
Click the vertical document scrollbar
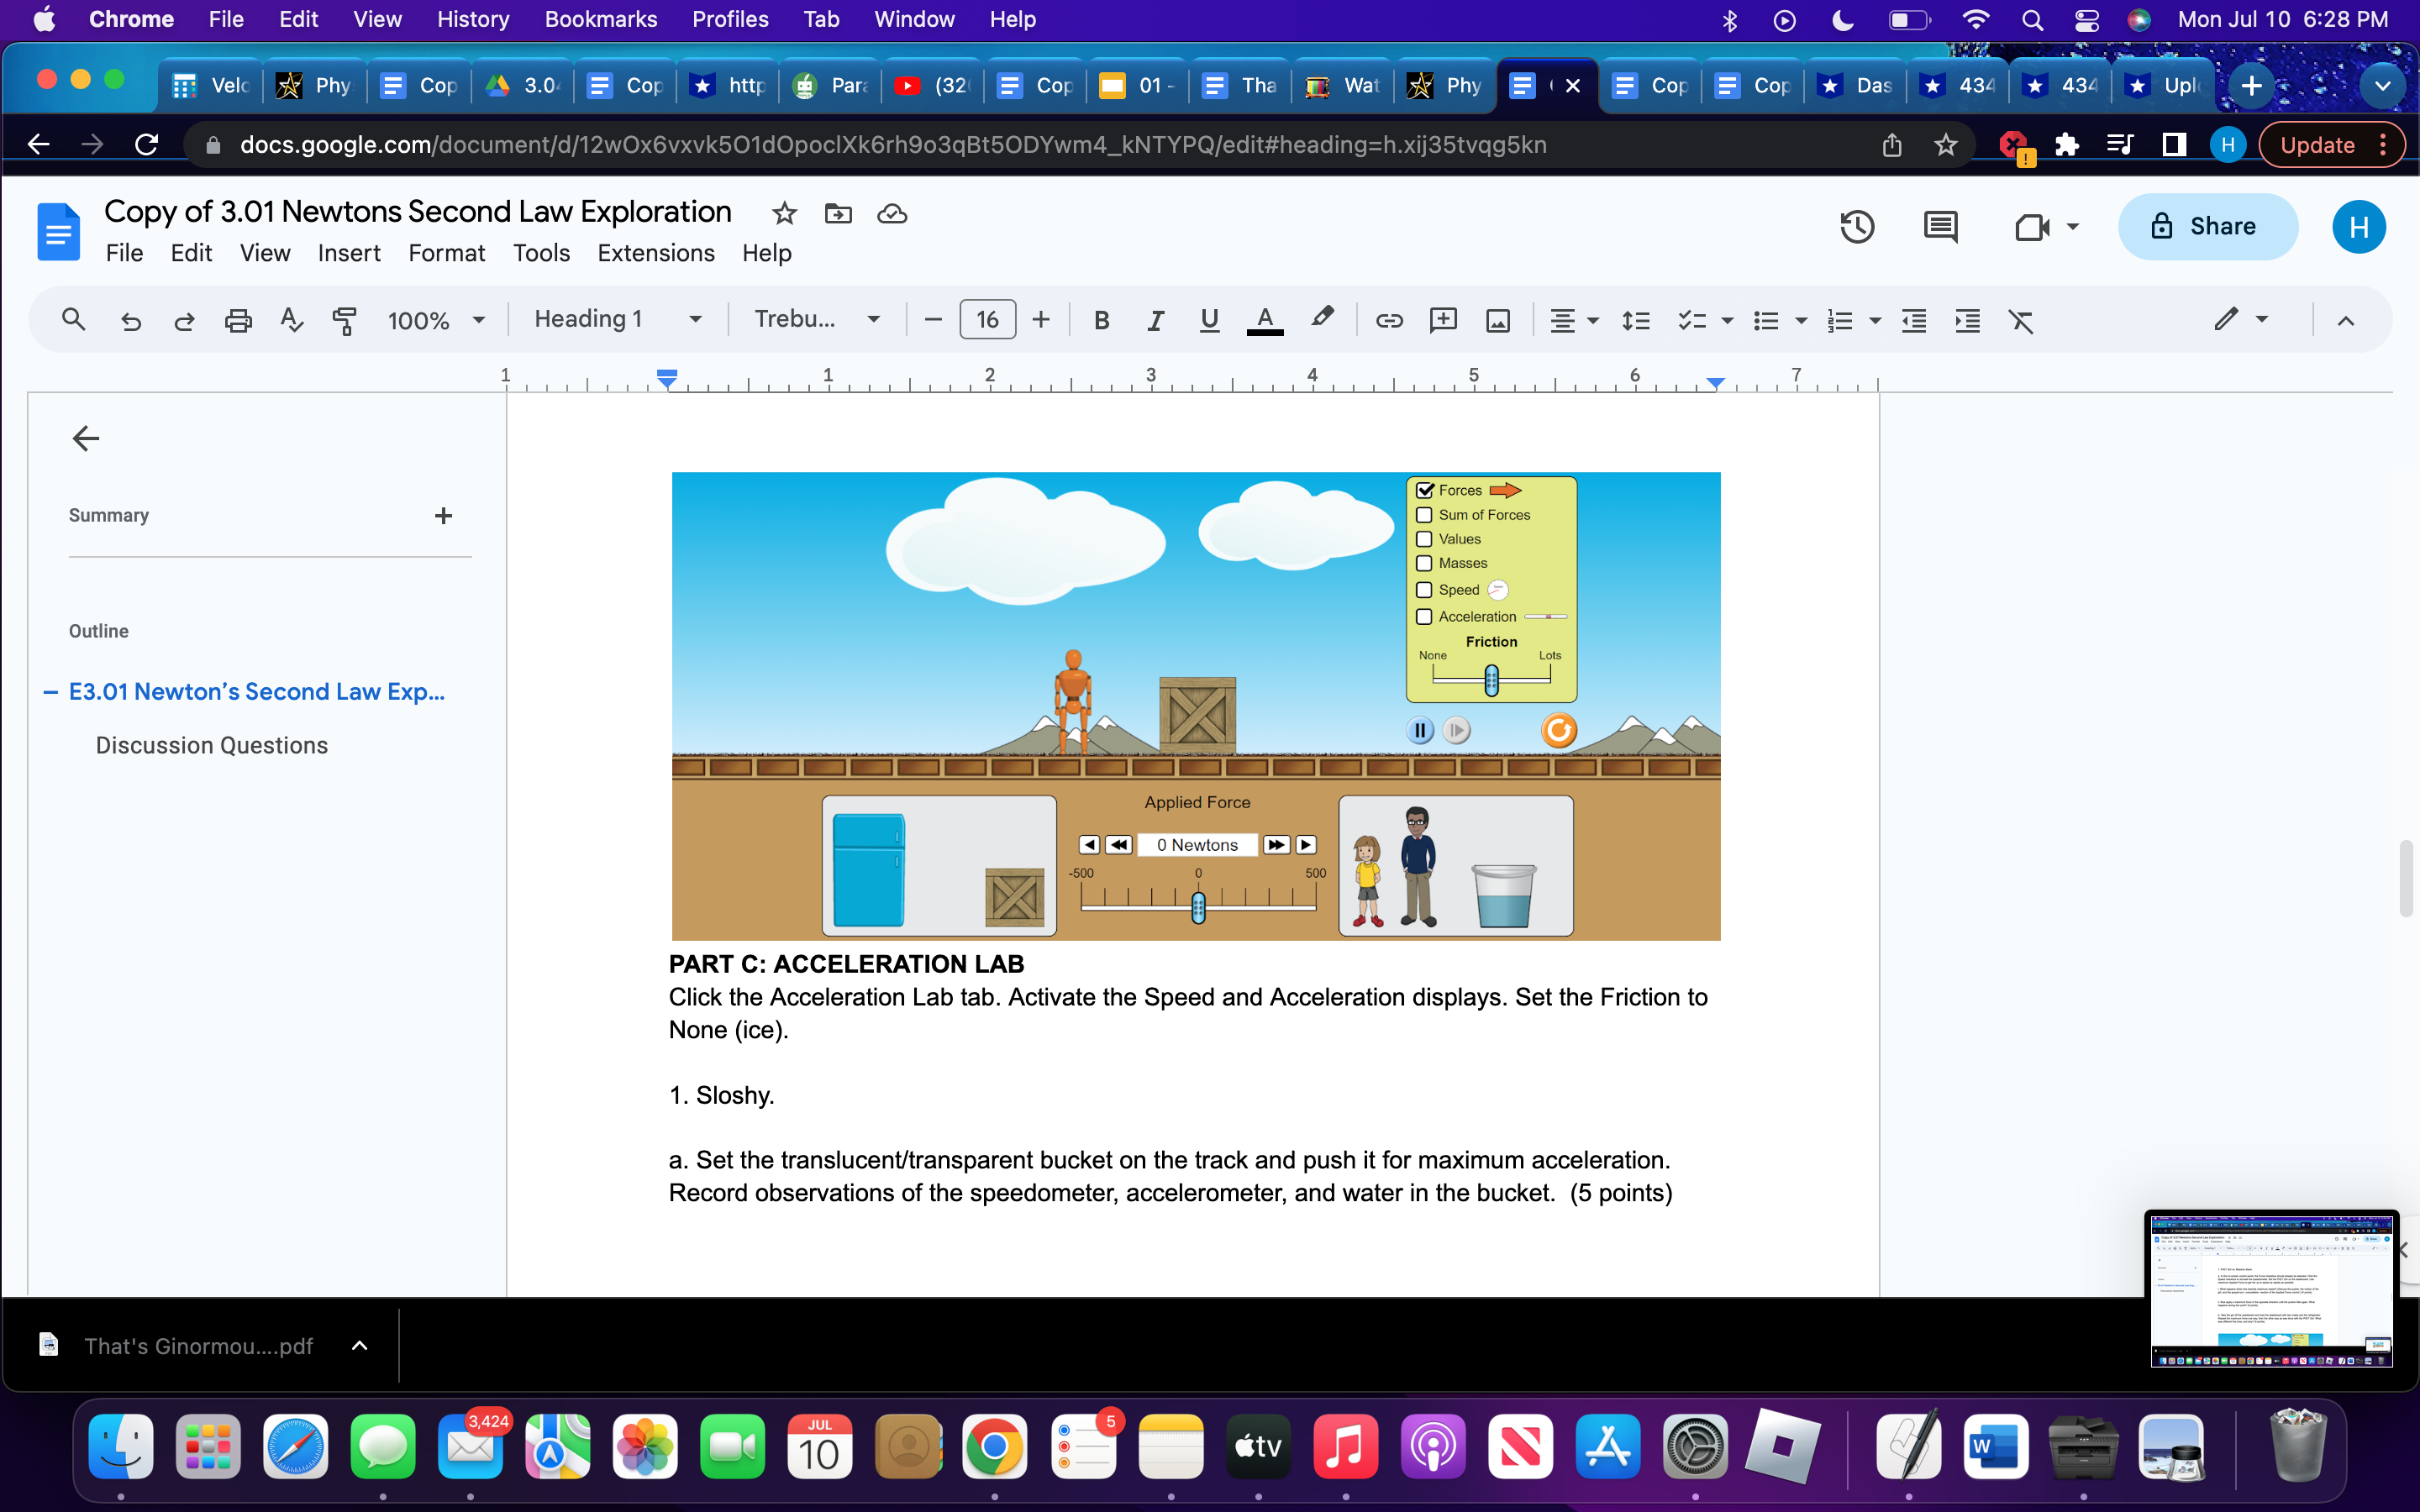coord(2406,879)
